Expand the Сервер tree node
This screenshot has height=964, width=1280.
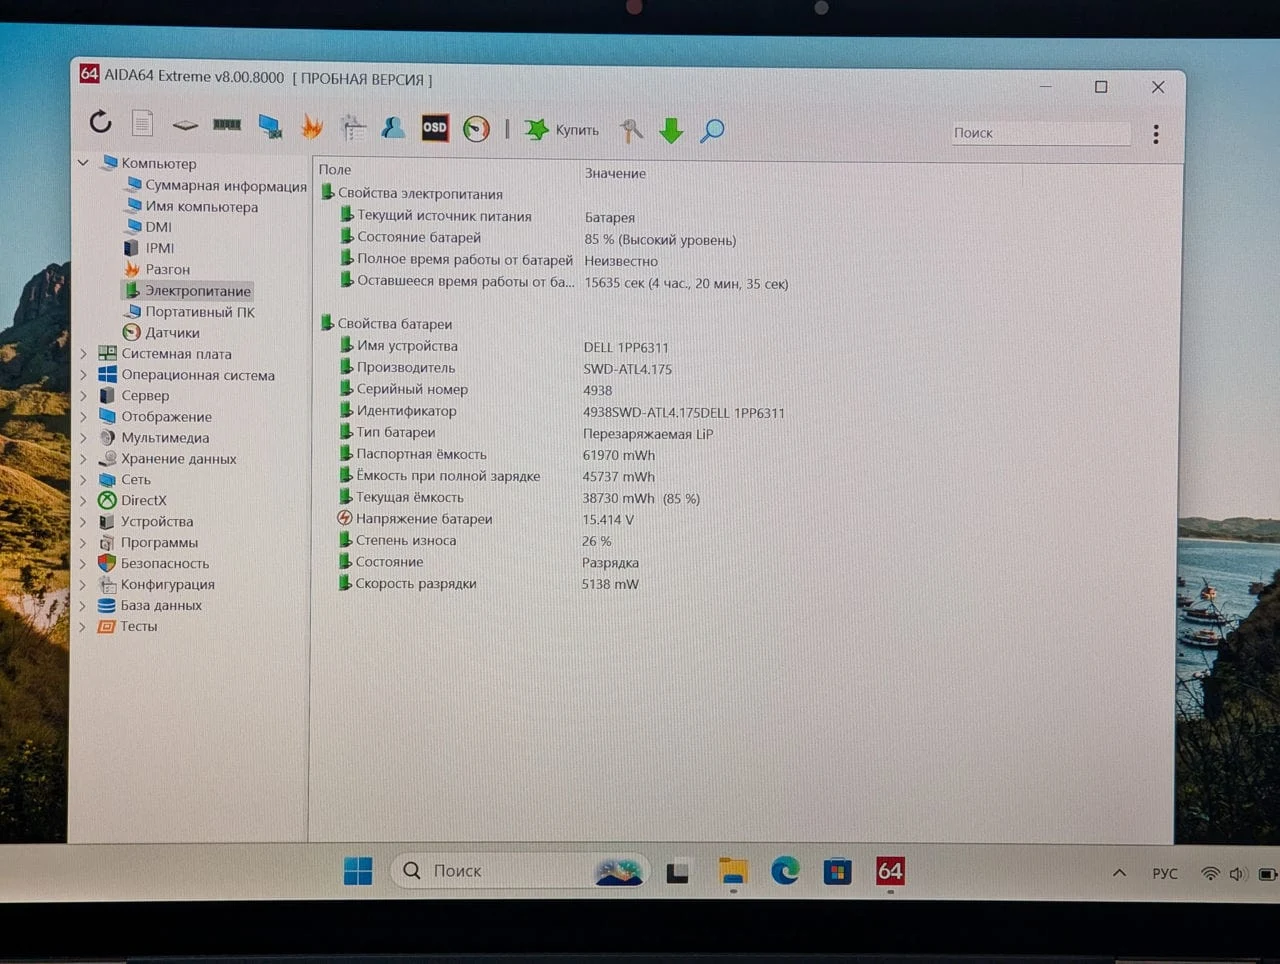[x=83, y=395]
